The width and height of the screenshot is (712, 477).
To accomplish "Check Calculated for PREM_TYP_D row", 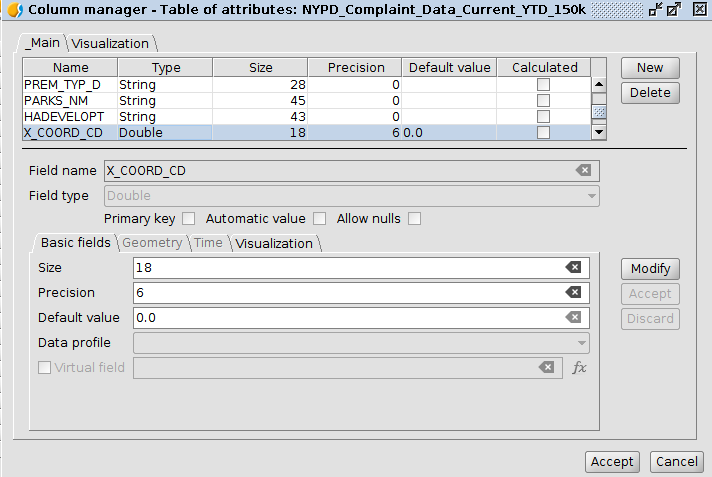I will (543, 86).
